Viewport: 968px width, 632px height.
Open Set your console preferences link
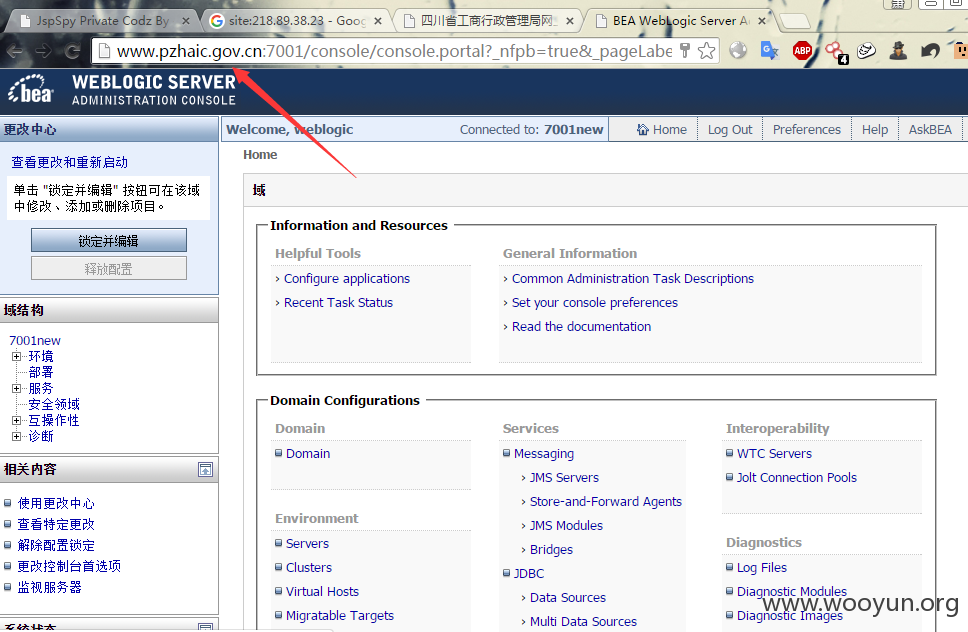(595, 303)
